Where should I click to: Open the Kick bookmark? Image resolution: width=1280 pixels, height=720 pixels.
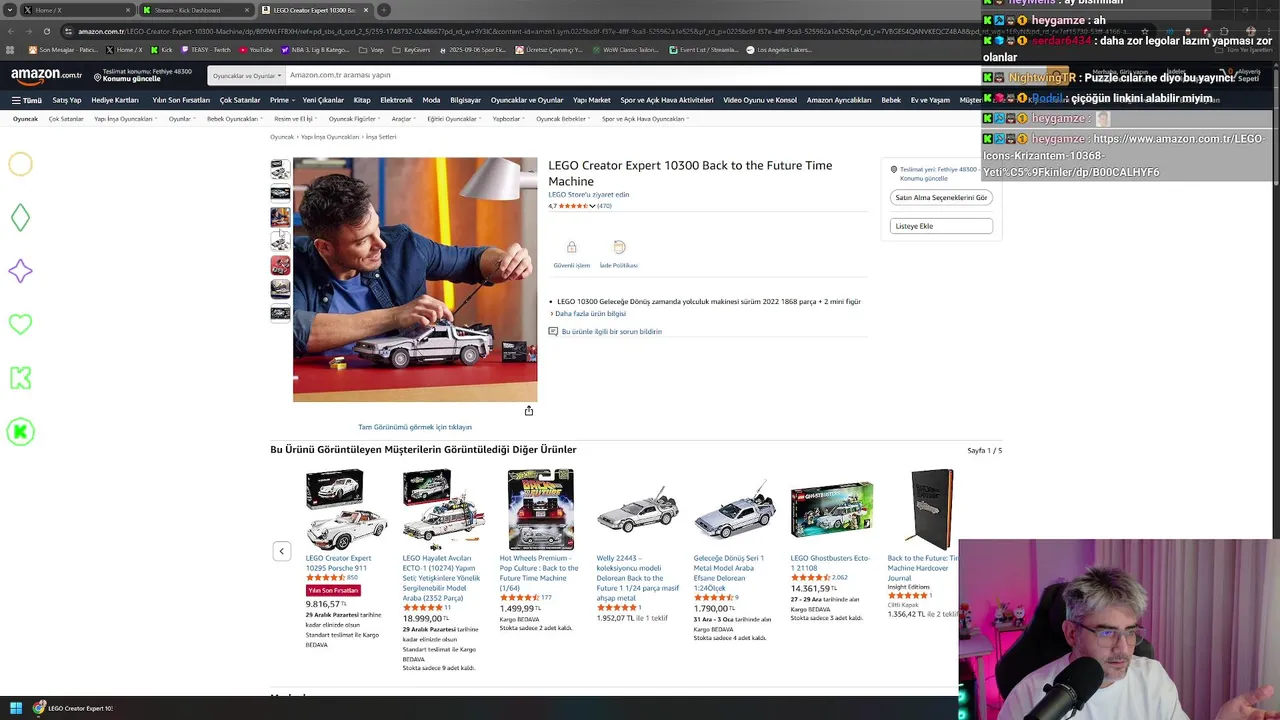(162, 49)
